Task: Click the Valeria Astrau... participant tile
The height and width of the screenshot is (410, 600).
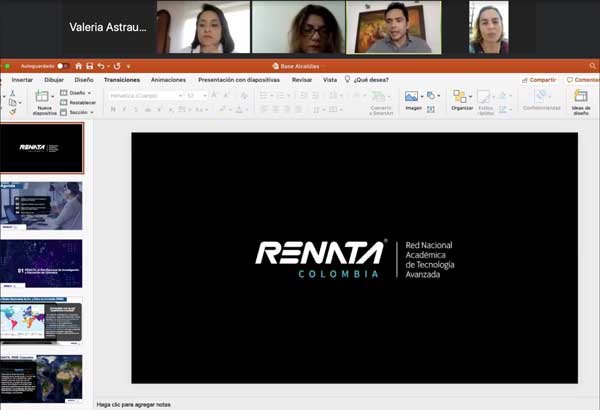Action: pyautogui.click(x=109, y=27)
